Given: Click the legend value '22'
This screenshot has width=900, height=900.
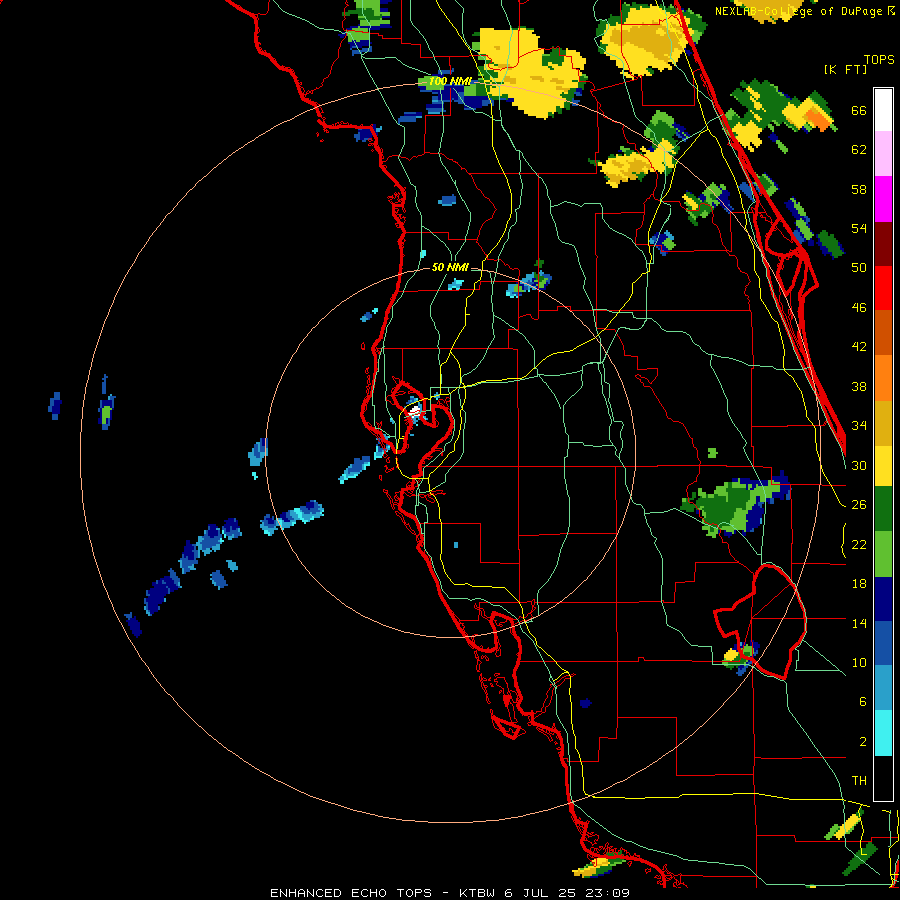Looking at the screenshot, I should pos(859,545).
